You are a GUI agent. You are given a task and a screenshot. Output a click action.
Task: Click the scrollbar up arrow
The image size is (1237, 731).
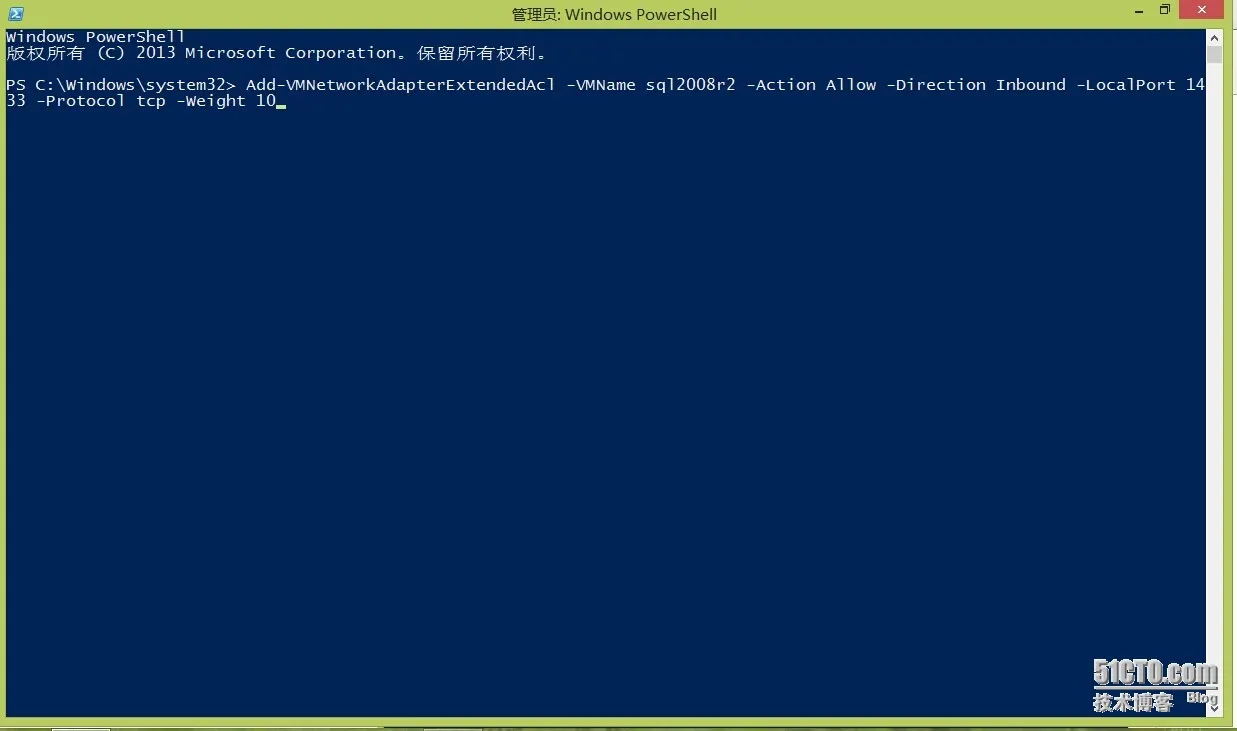[x=1215, y=37]
